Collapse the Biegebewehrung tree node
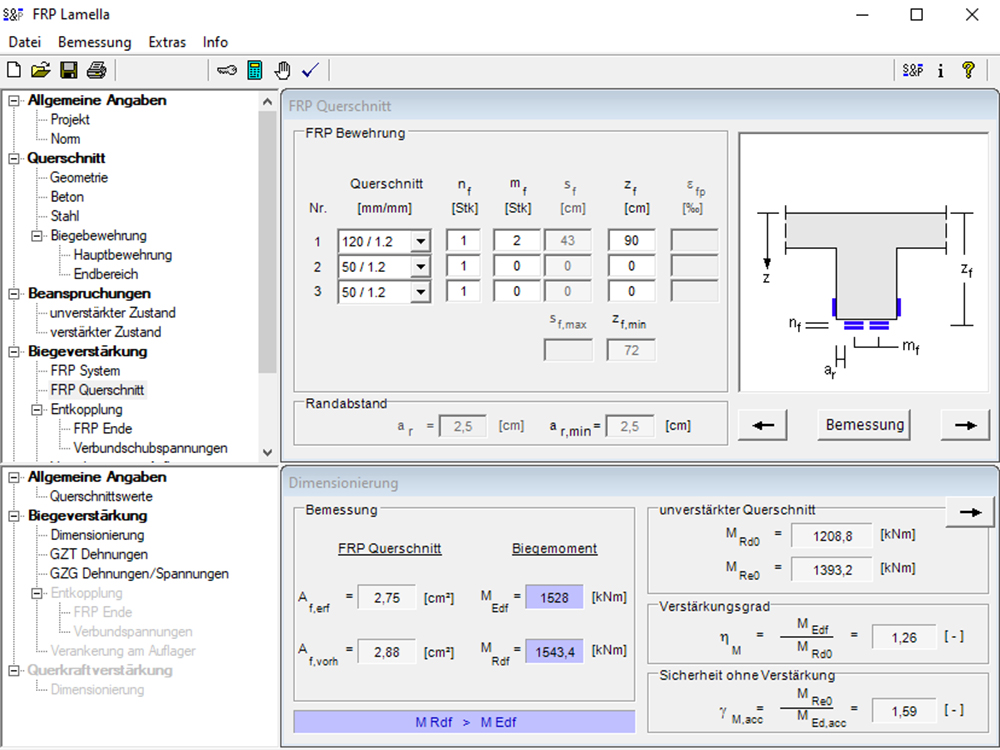This screenshot has height=750, width=1000. (37, 236)
